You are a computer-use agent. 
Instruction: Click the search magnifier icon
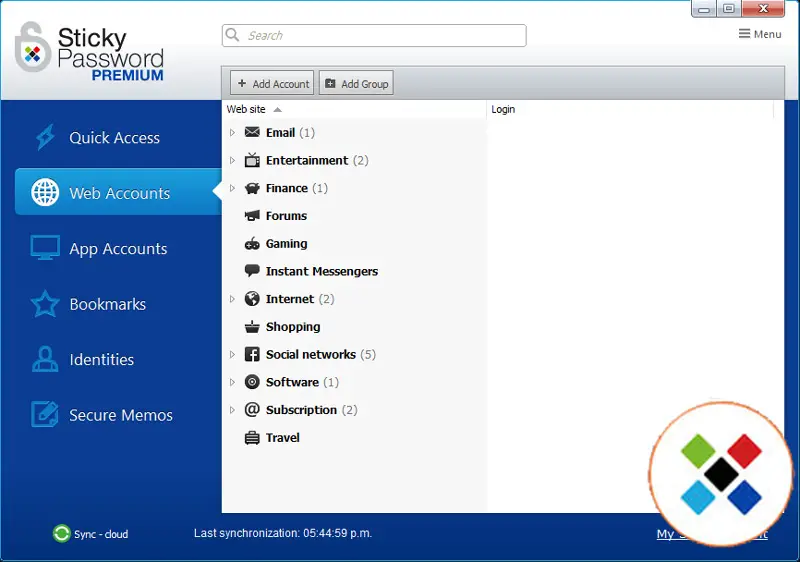(x=233, y=35)
